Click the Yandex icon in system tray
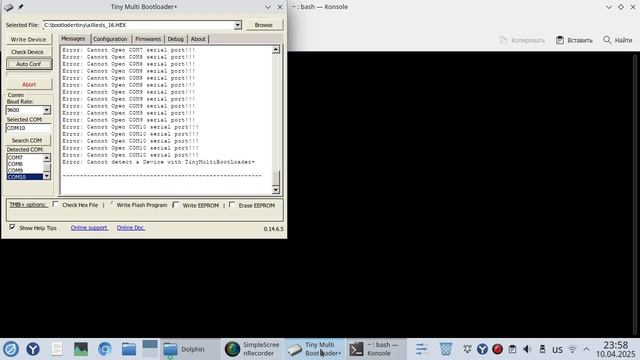 pyautogui.click(x=482, y=349)
